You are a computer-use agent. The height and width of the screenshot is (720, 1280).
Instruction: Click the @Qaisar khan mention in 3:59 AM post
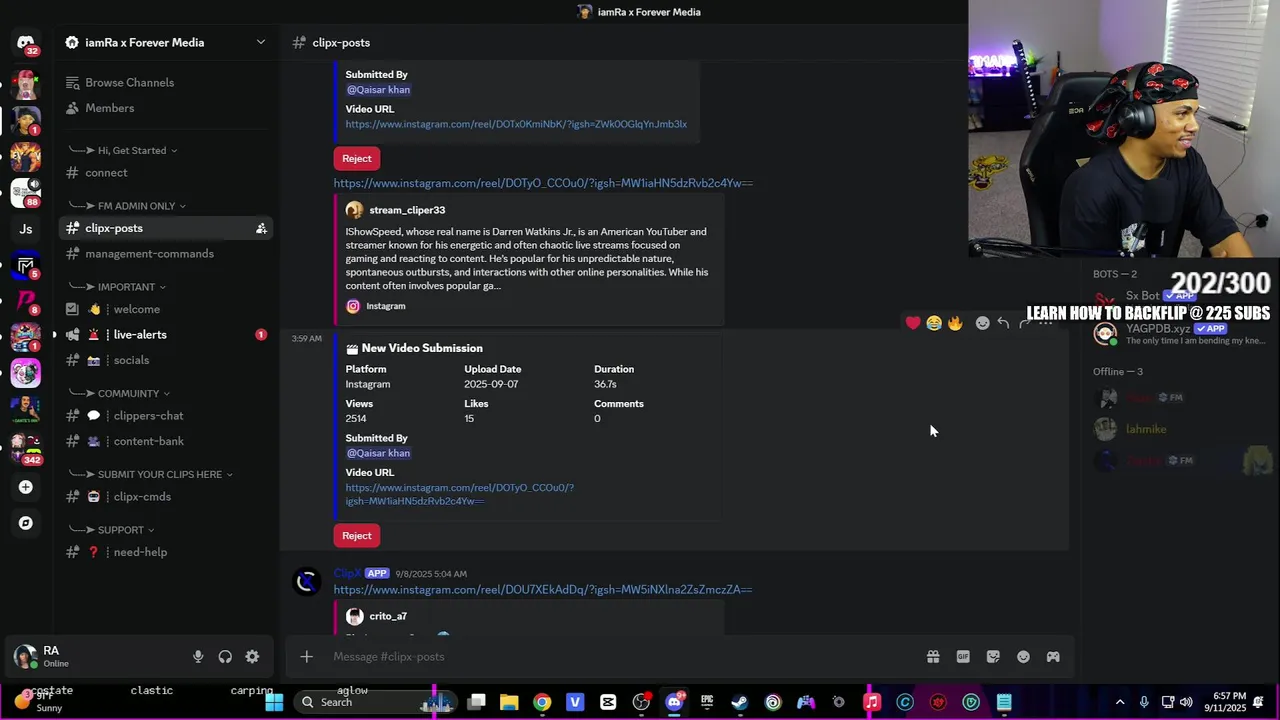pyautogui.click(x=378, y=453)
